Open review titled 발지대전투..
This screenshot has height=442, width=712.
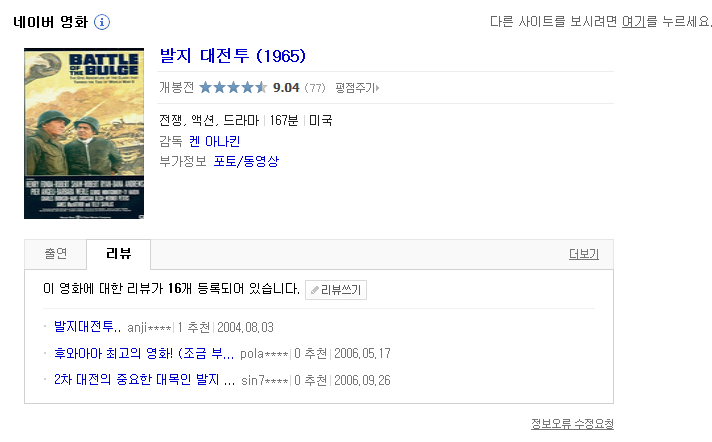[87, 327]
